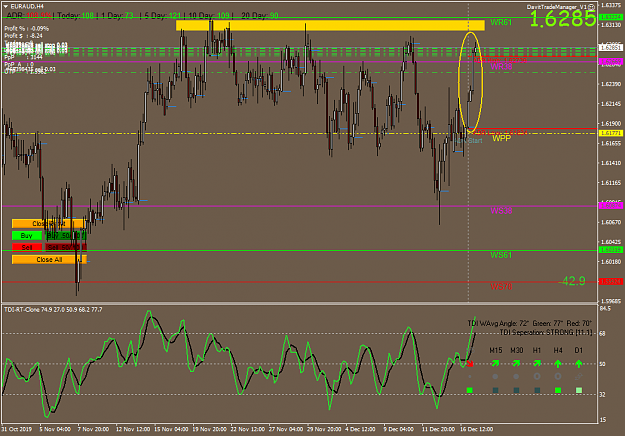Click the green 1.60315 price tag
Image resolution: width=625 pixels, height=436 pixels.
point(611,250)
